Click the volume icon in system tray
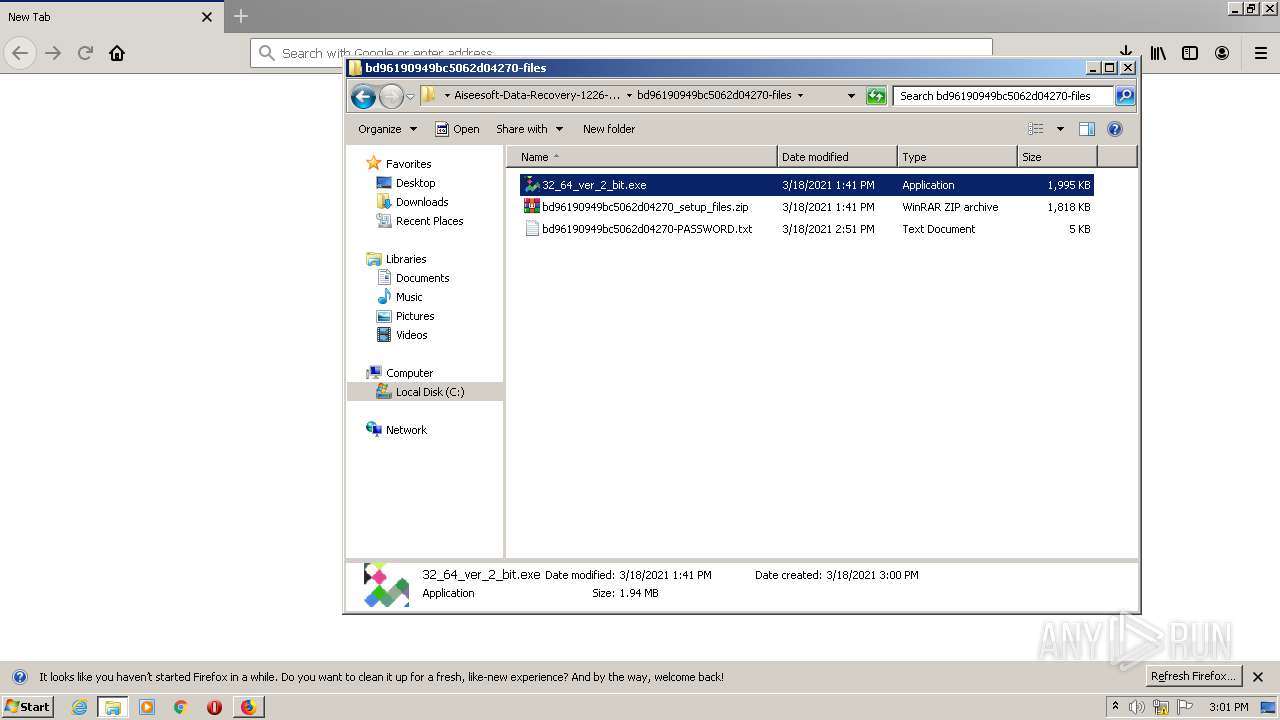This screenshot has height=720, width=1280. [x=1137, y=707]
